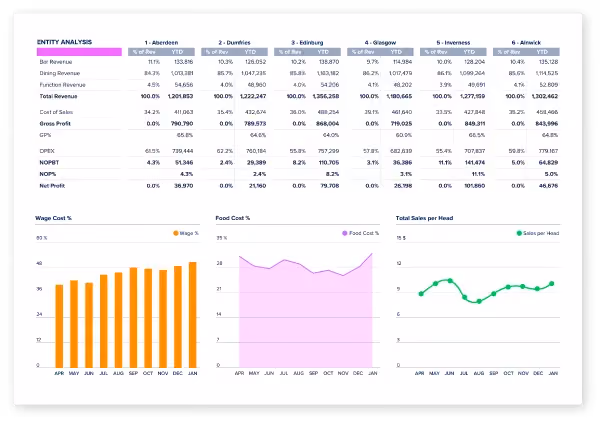
Task: Click the APR label on Food Cost x-axis
Action: 239,373
